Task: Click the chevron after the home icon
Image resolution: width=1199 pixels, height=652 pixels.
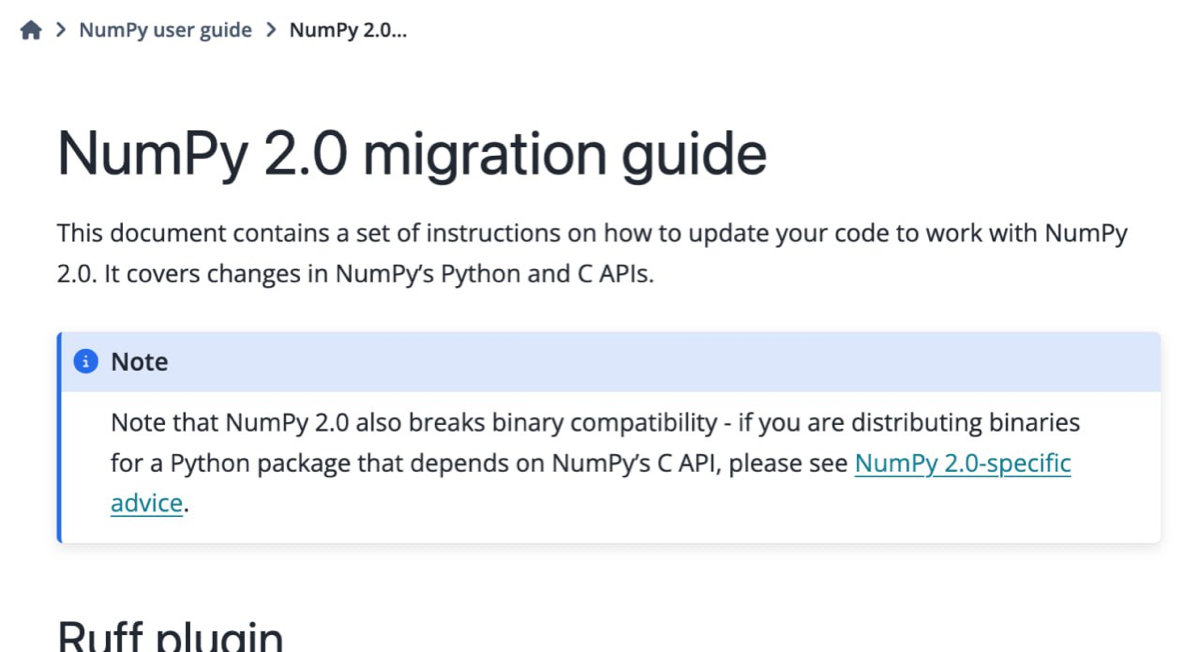Action: coord(61,30)
